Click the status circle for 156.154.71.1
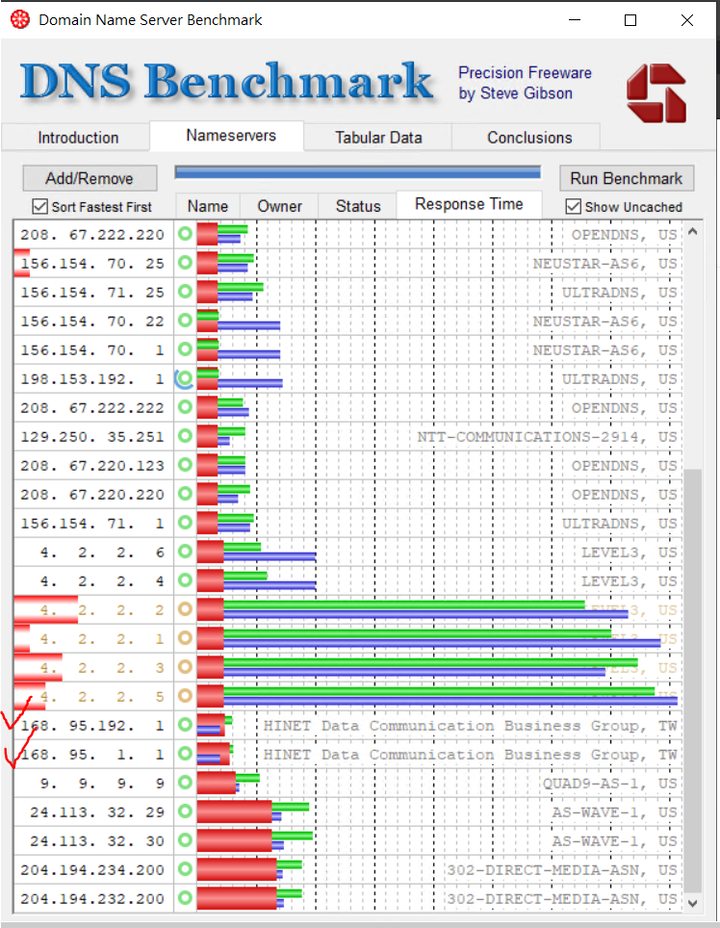The height and width of the screenshot is (928, 720). click(185, 523)
